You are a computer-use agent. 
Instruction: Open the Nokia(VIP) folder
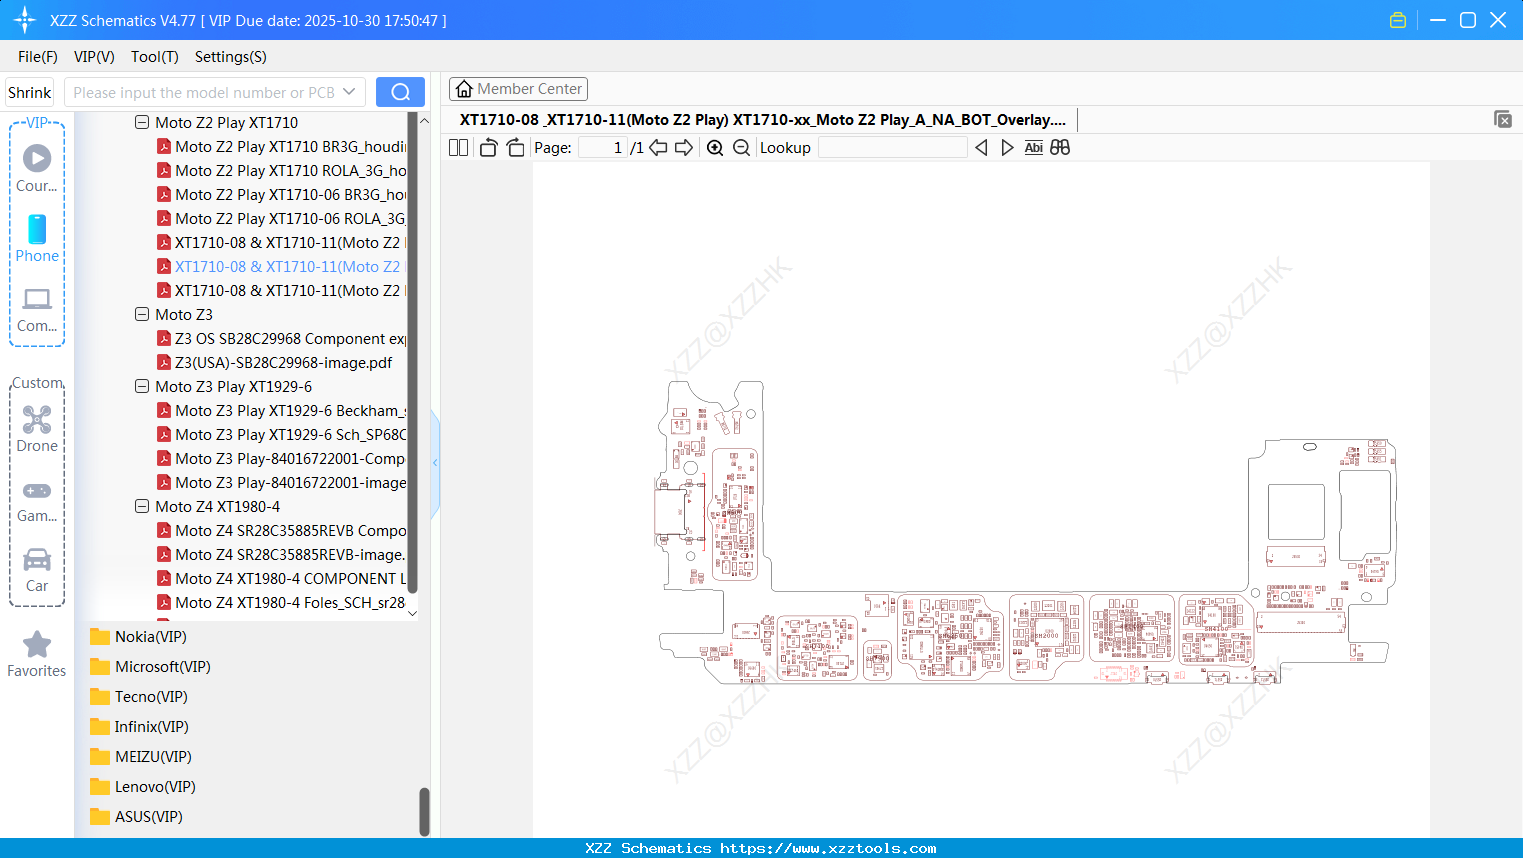click(x=138, y=637)
